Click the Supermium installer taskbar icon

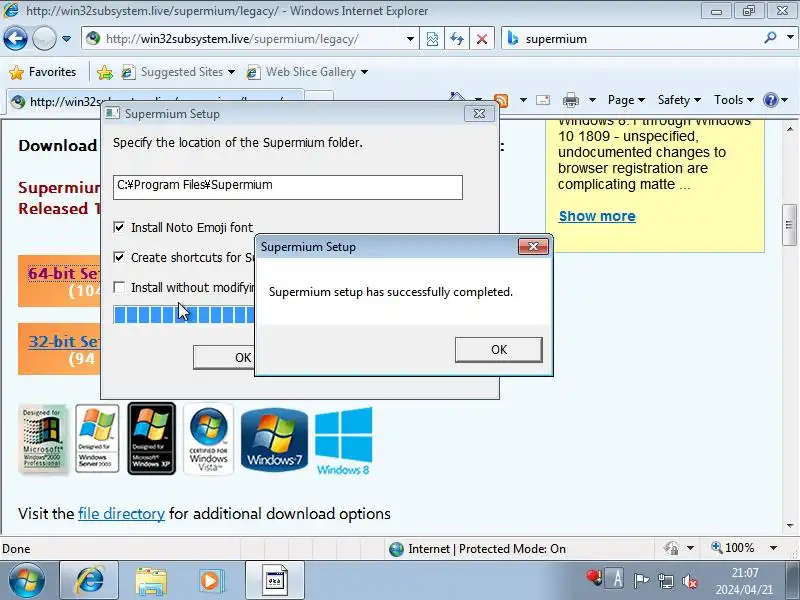coord(275,581)
